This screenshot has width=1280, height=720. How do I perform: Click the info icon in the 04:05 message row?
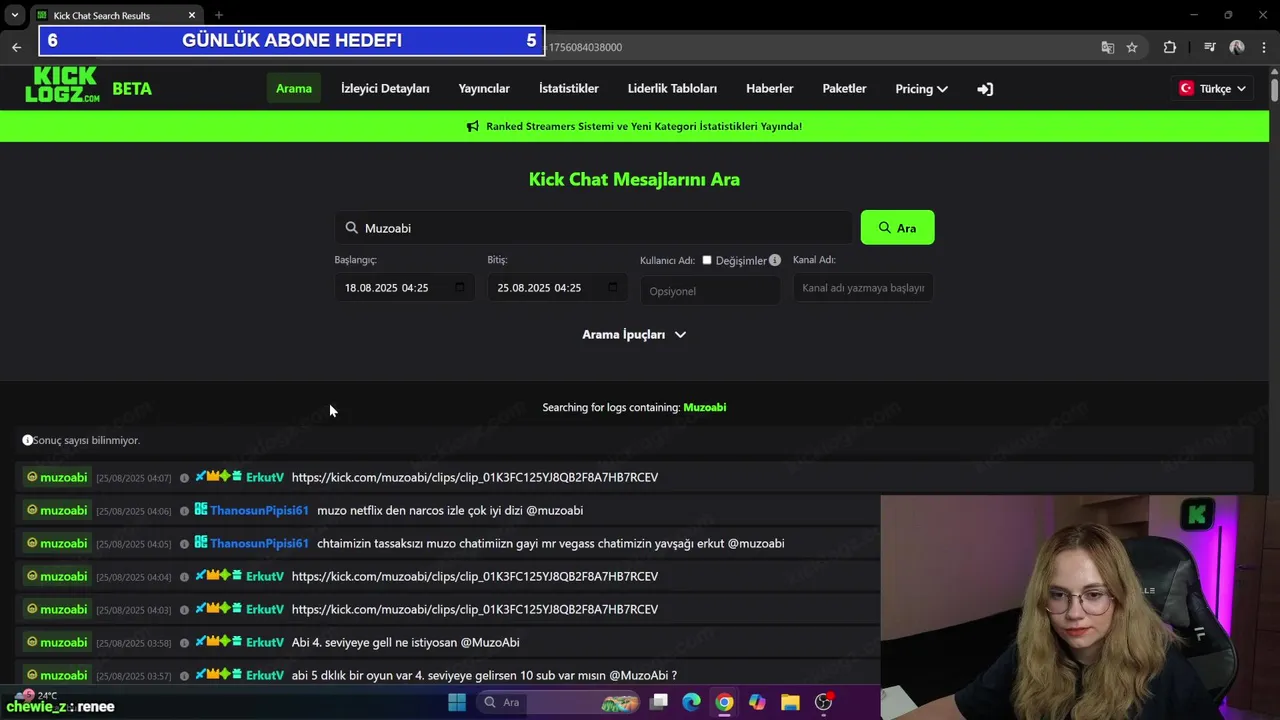click(x=184, y=544)
